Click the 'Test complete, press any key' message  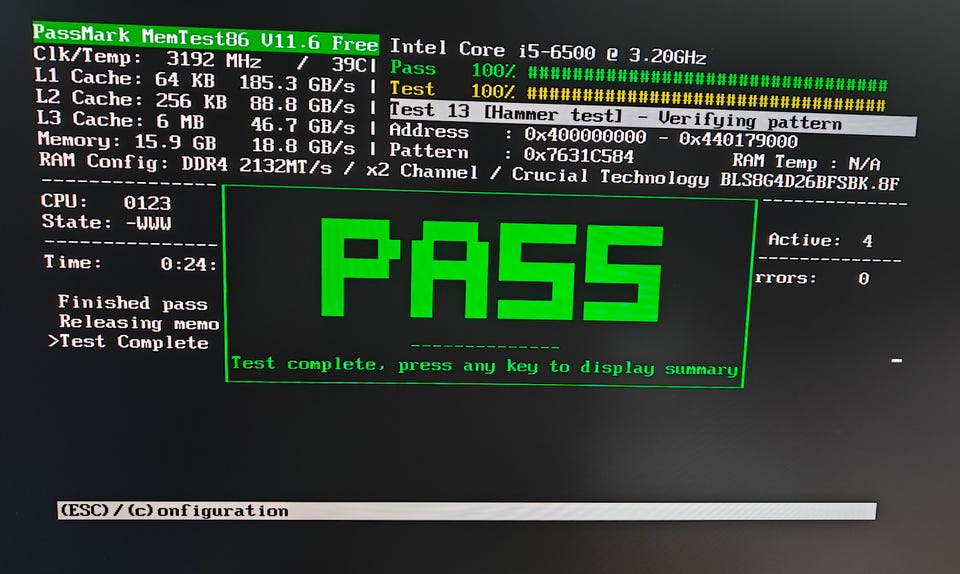484,366
